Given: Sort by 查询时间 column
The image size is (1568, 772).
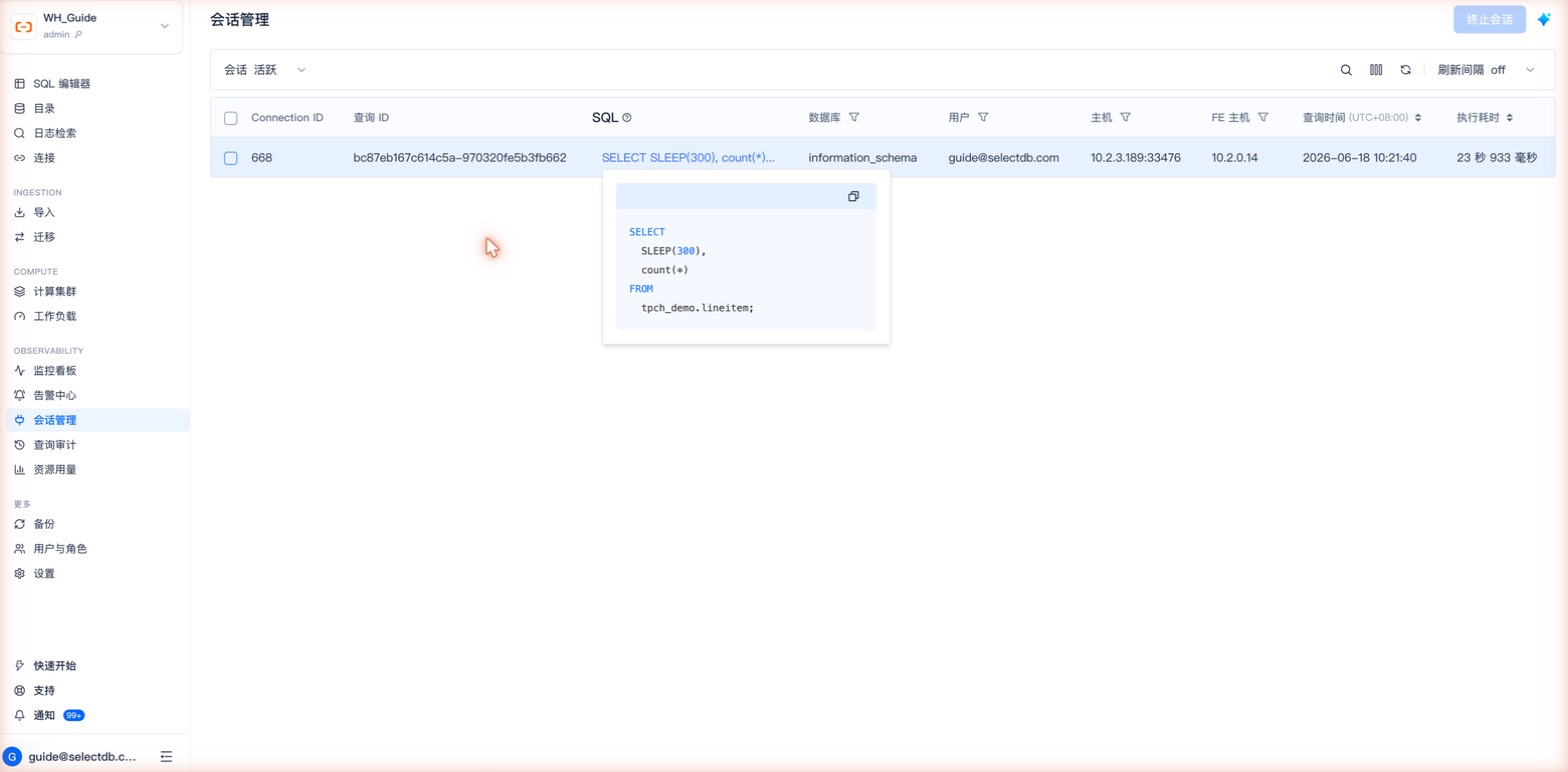Looking at the screenshot, I should click(1418, 118).
